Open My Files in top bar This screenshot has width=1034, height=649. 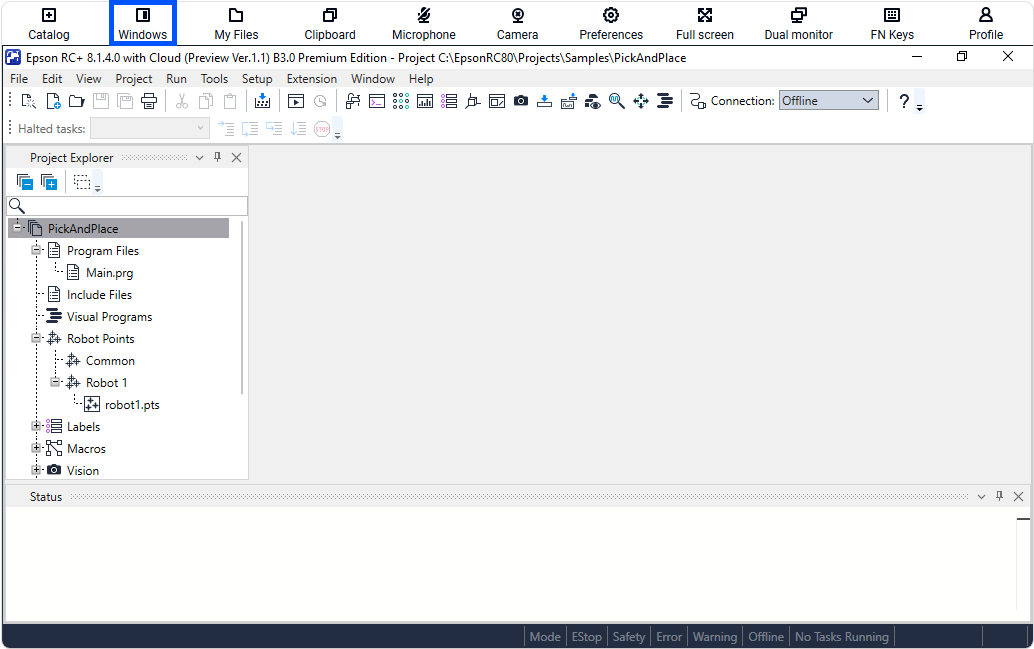pos(236,24)
